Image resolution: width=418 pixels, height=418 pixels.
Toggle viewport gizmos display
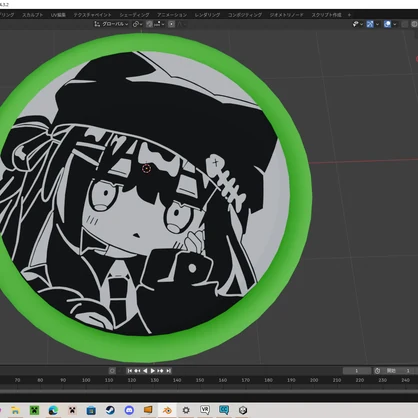[x=370, y=24]
